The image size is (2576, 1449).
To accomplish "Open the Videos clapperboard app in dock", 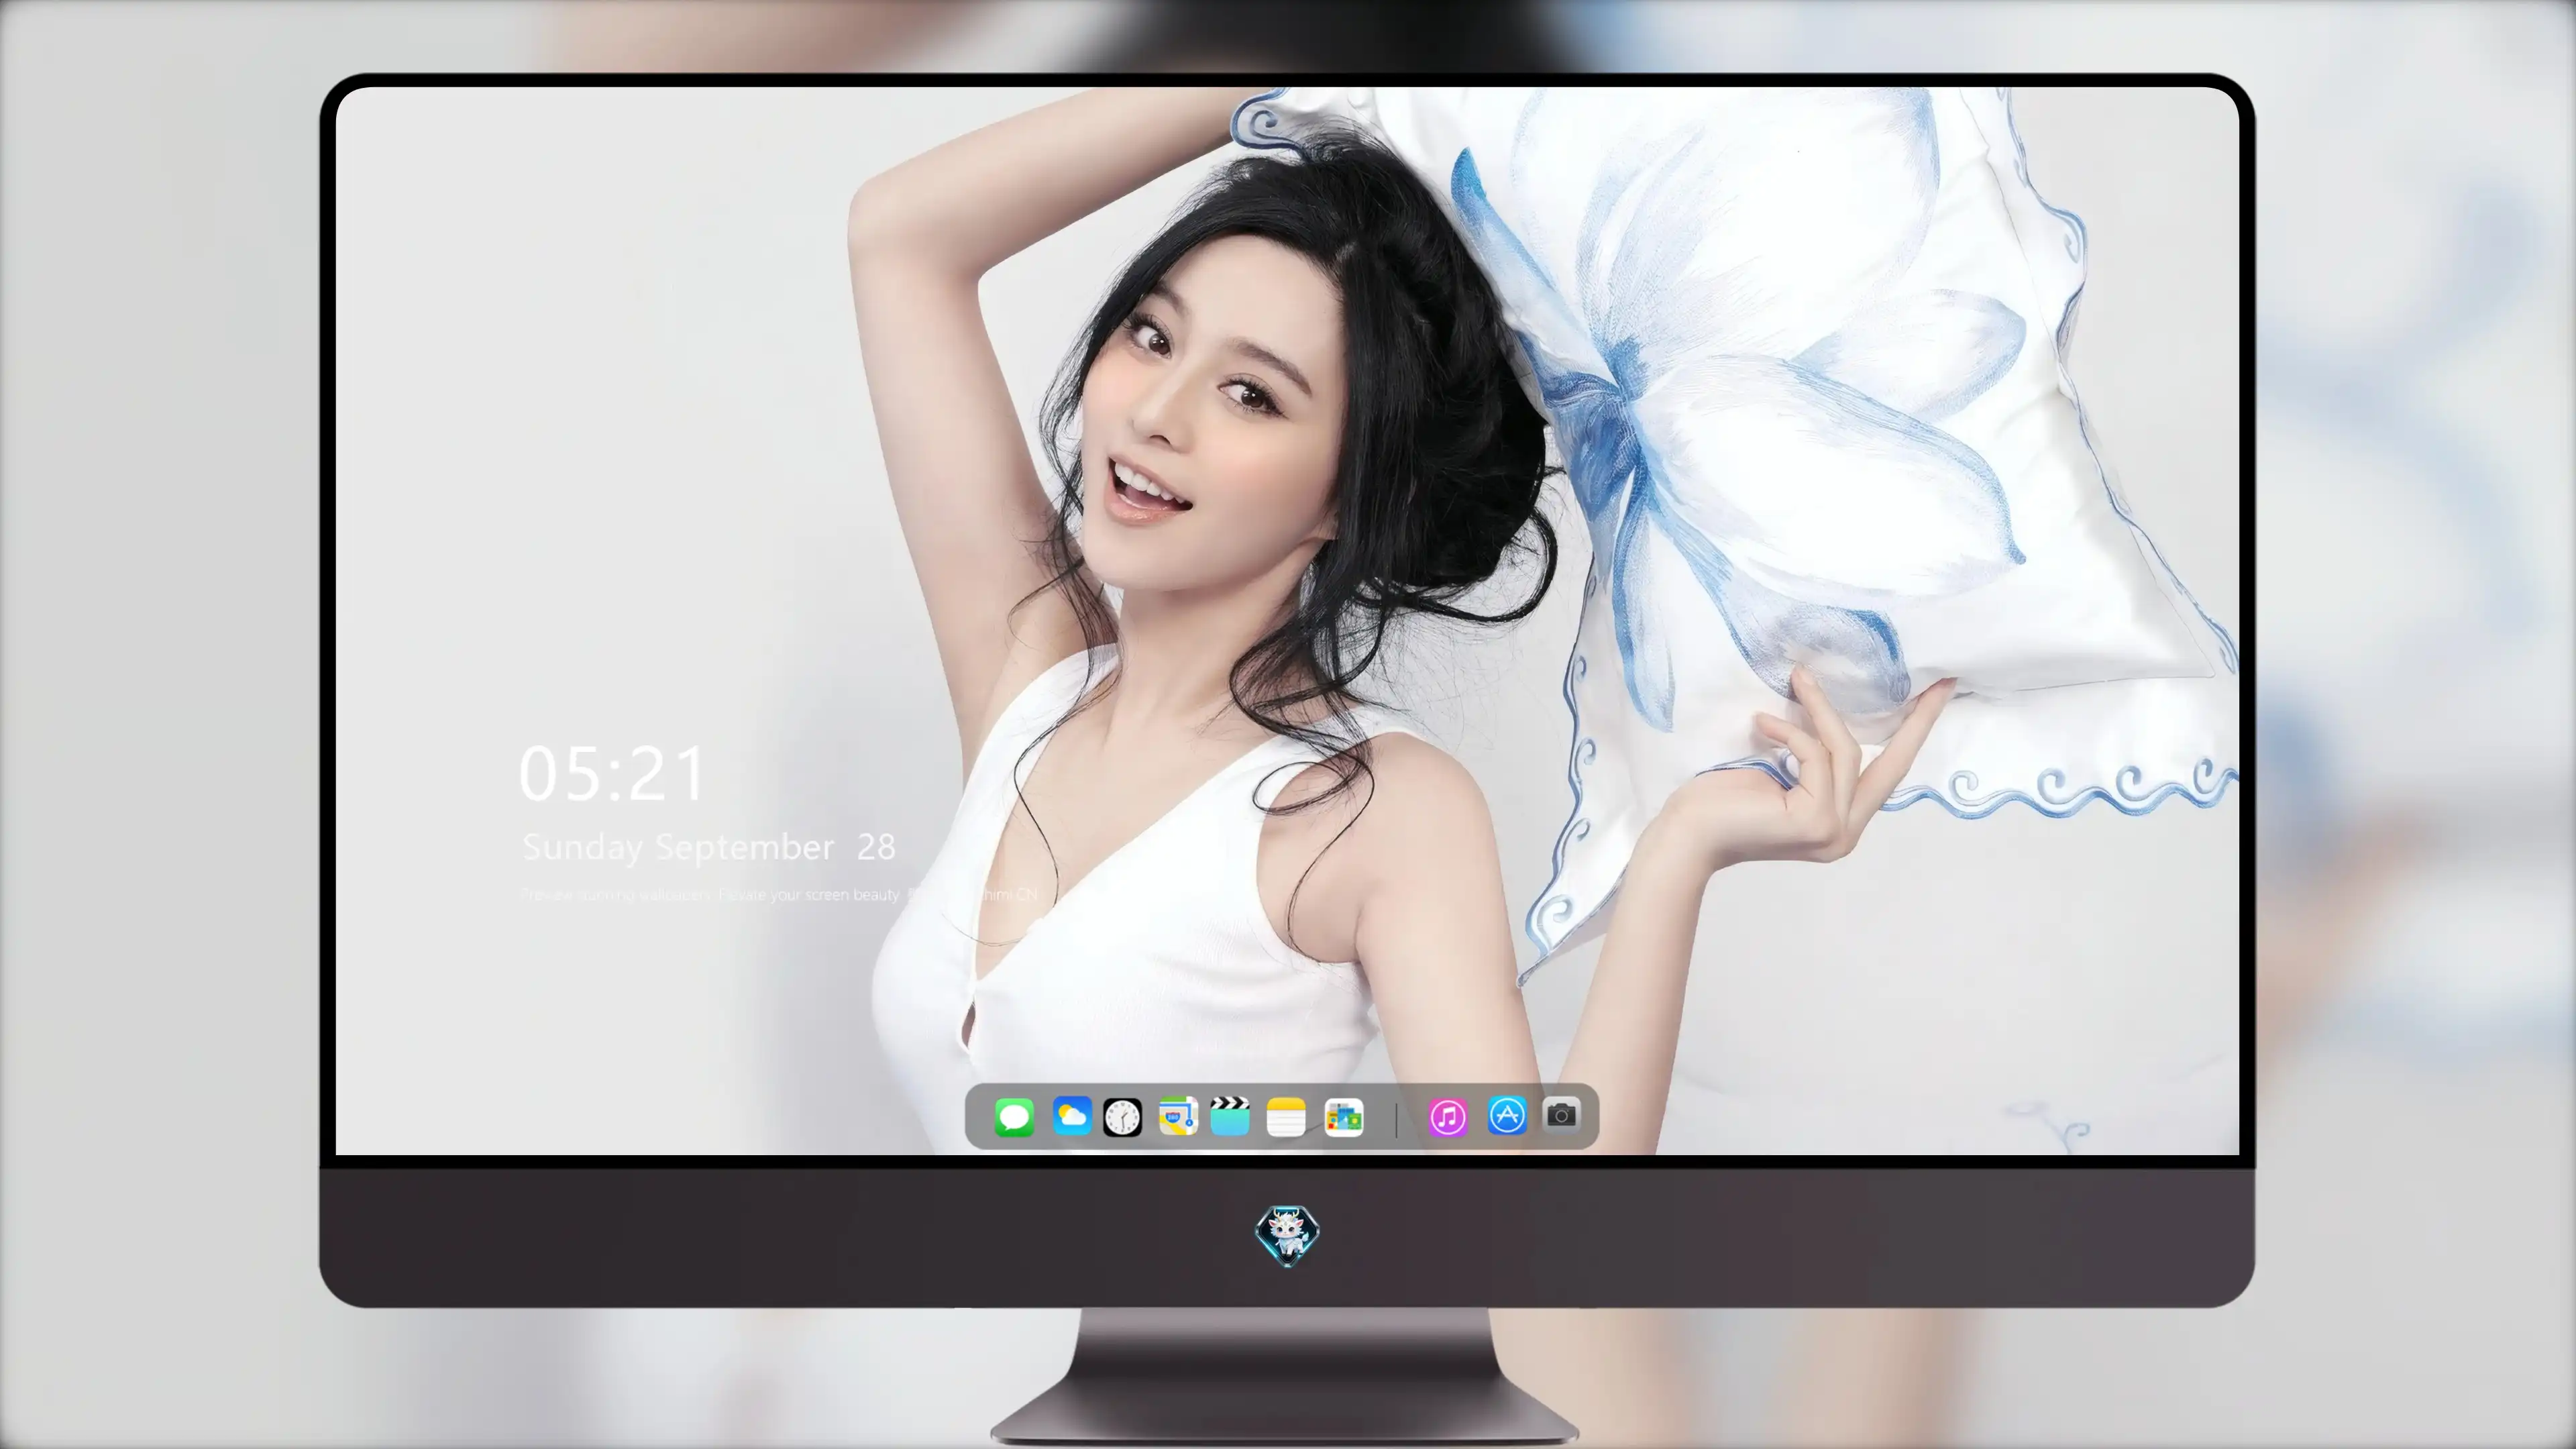I will click(x=1230, y=1116).
